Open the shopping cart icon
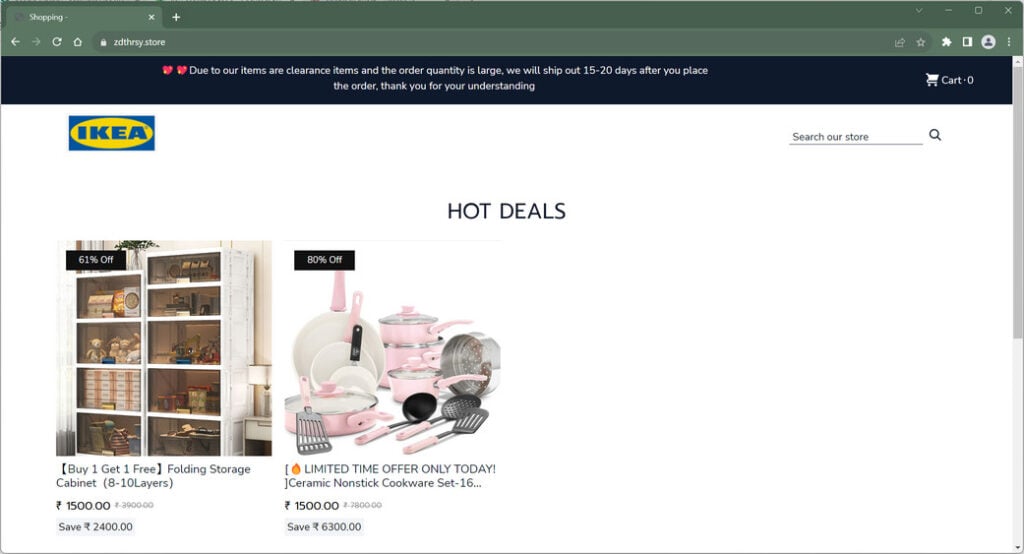 coord(931,80)
